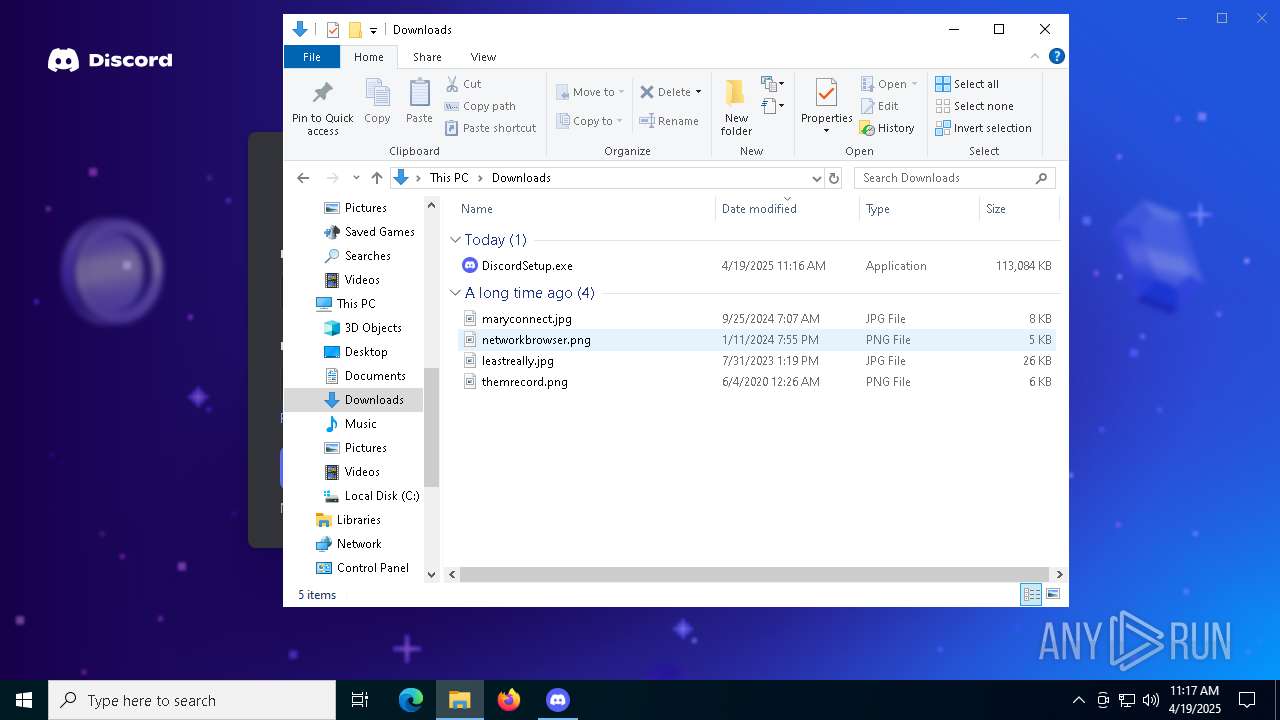This screenshot has height=720, width=1280.
Task: Open Discord from taskbar
Action: [x=558, y=700]
